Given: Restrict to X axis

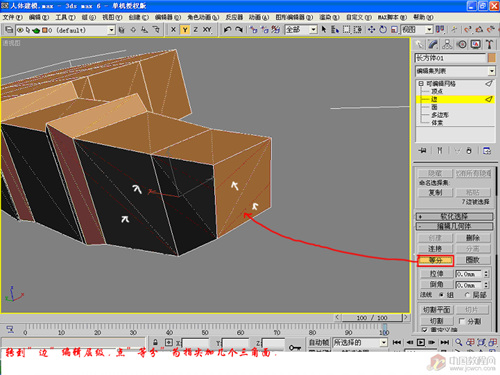Looking at the screenshot, I should 173,30.
